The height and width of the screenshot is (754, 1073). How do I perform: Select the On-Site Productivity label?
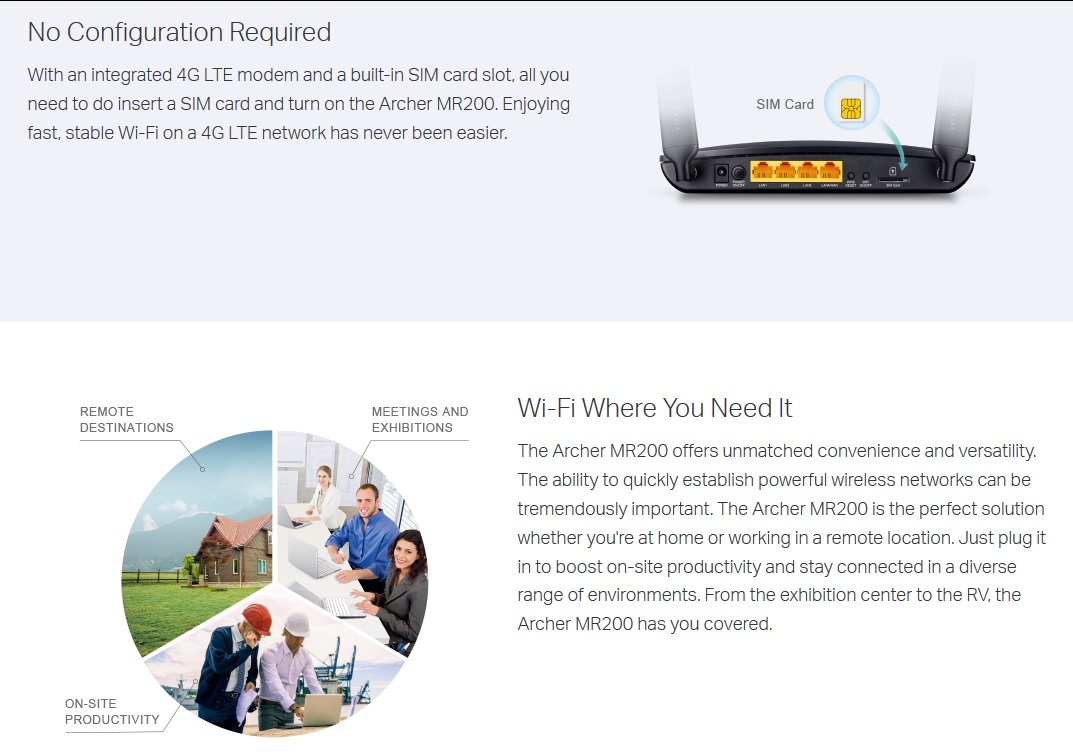(x=112, y=712)
